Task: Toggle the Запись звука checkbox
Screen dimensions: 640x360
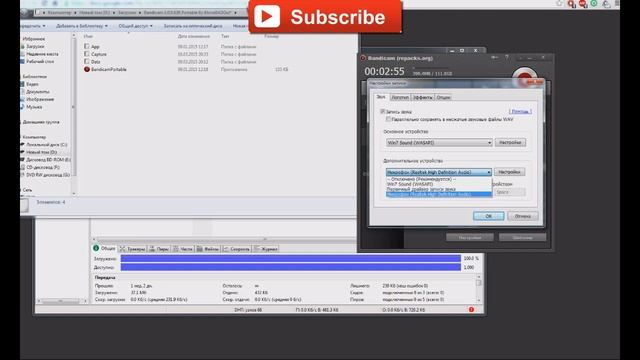Action: 382,111
